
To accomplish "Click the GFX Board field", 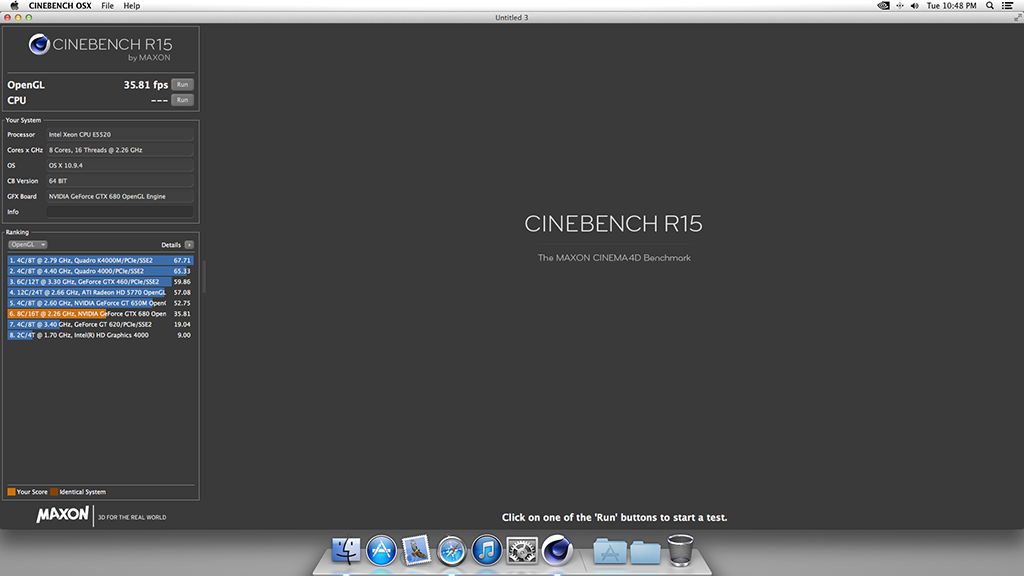I will point(120,197).
